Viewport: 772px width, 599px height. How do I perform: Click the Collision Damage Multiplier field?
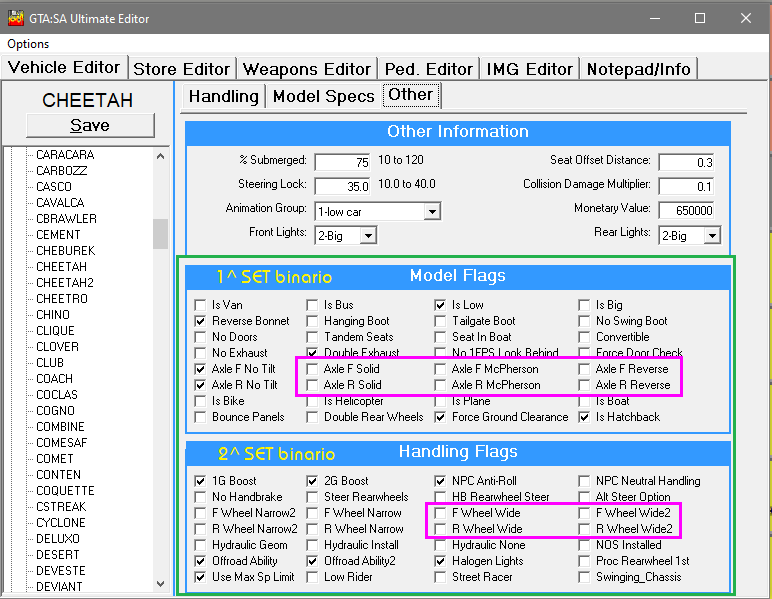686,187
